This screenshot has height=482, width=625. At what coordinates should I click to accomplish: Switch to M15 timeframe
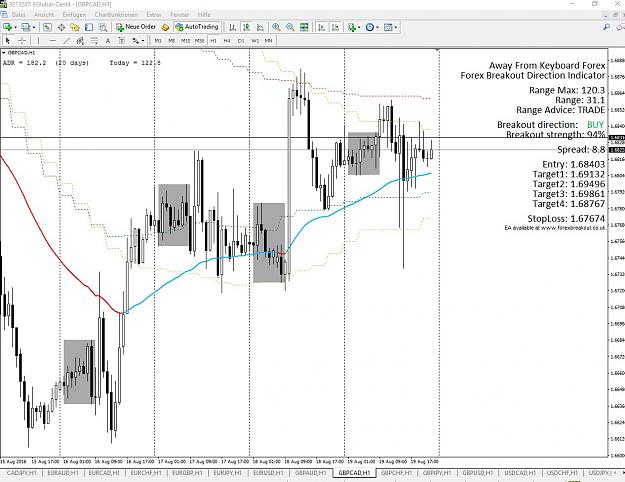[186, 41]
